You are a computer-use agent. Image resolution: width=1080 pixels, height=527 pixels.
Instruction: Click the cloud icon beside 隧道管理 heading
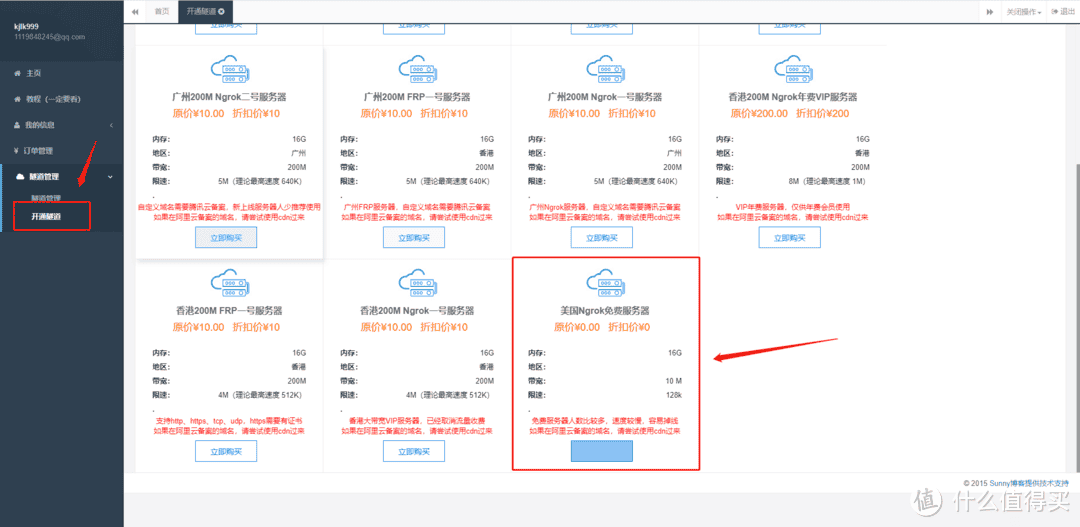[19, 177]
